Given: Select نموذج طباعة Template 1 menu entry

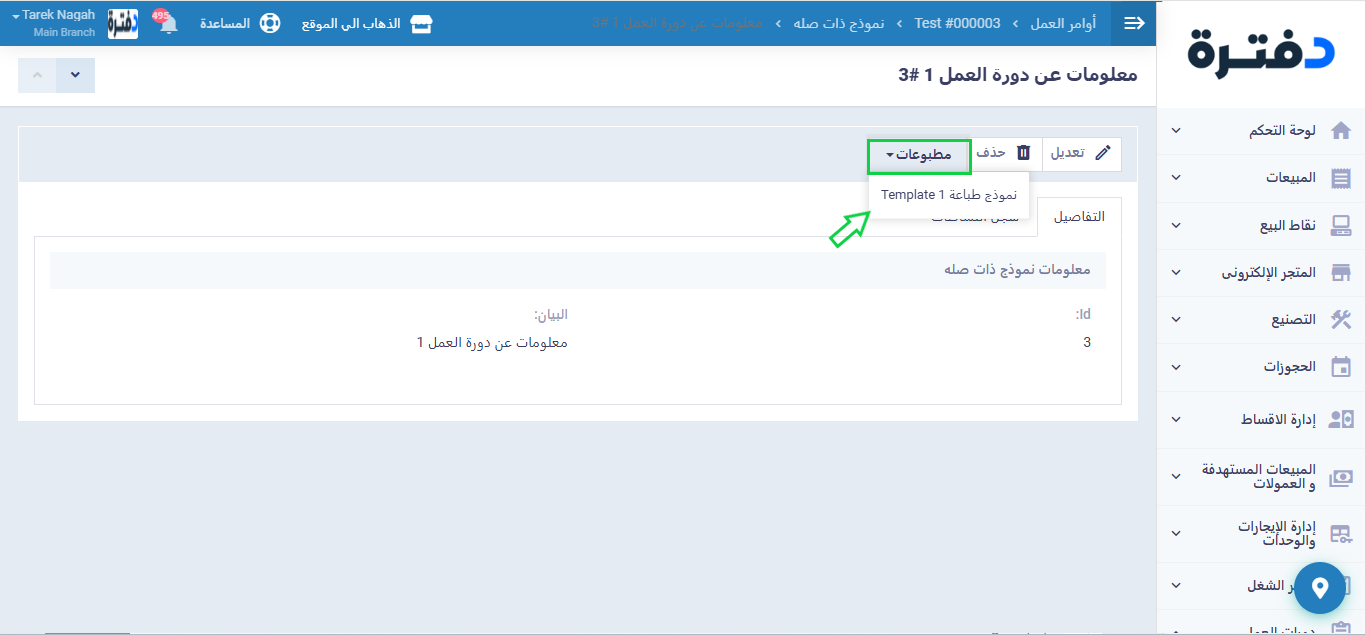Looking at the screenshot, I should coord(949,195).
